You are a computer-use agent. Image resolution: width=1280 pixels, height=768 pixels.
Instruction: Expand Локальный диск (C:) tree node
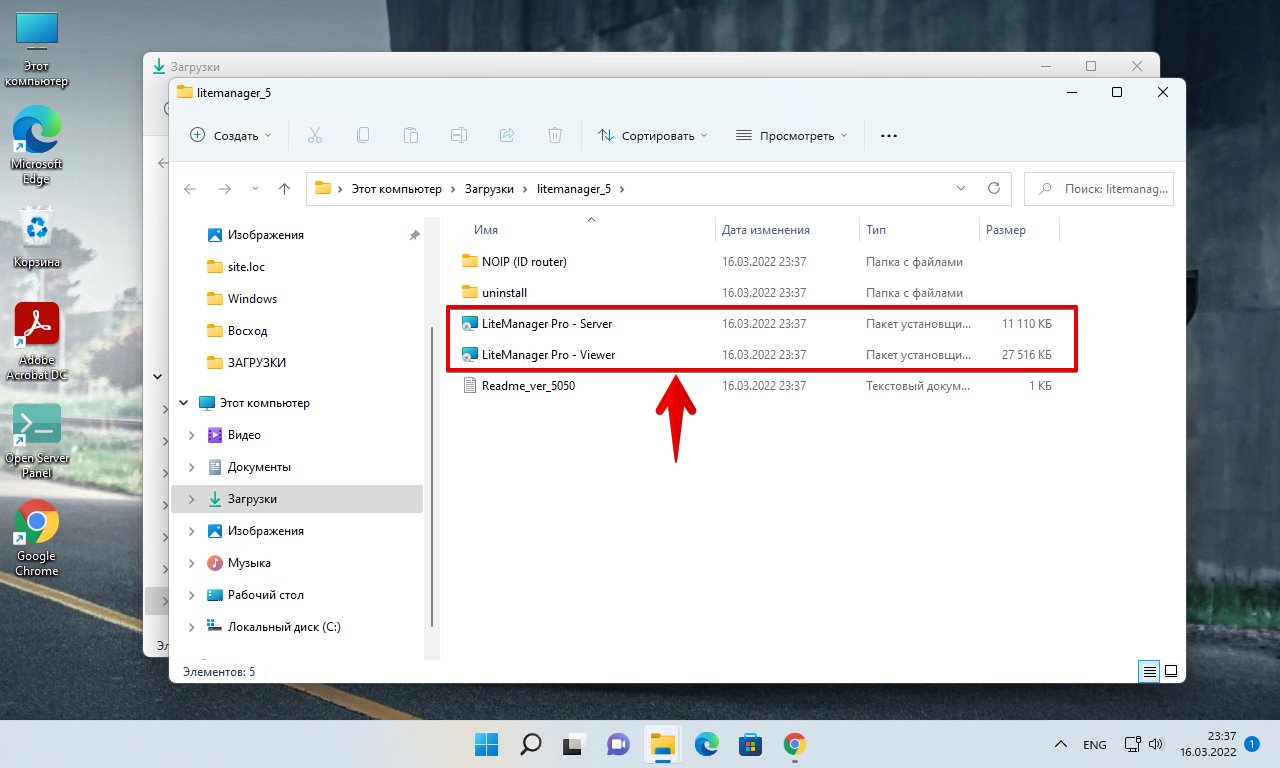pos(192,627)
